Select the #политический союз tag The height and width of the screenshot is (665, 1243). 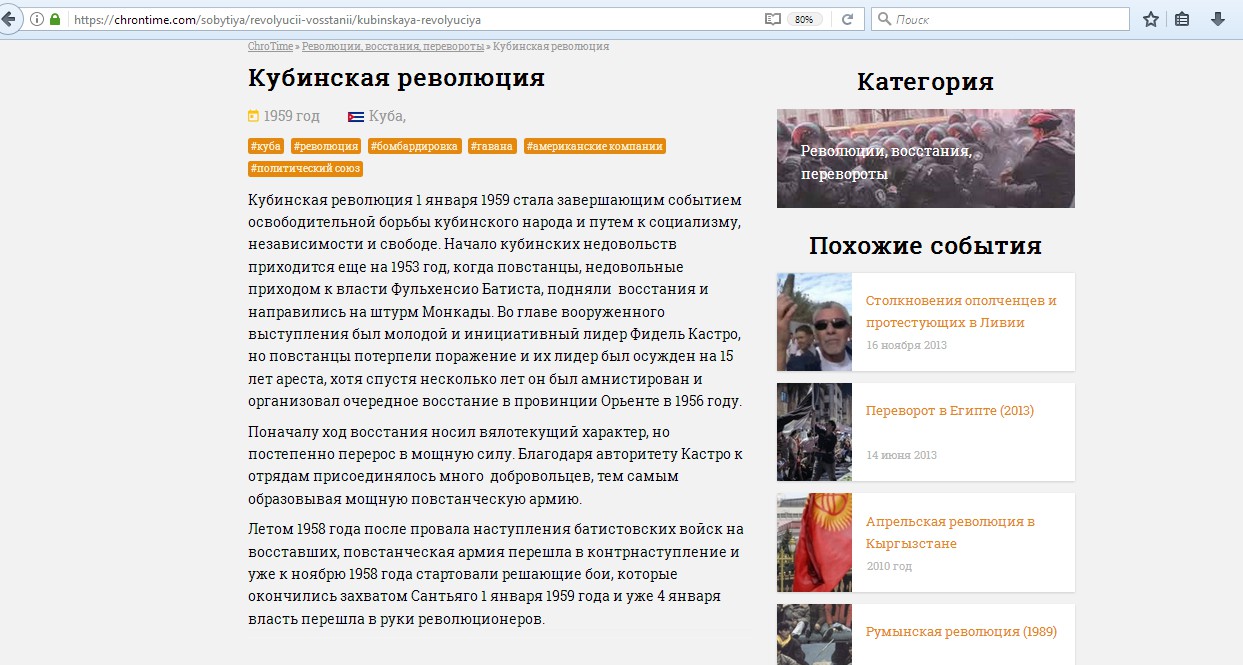(305, 169)
